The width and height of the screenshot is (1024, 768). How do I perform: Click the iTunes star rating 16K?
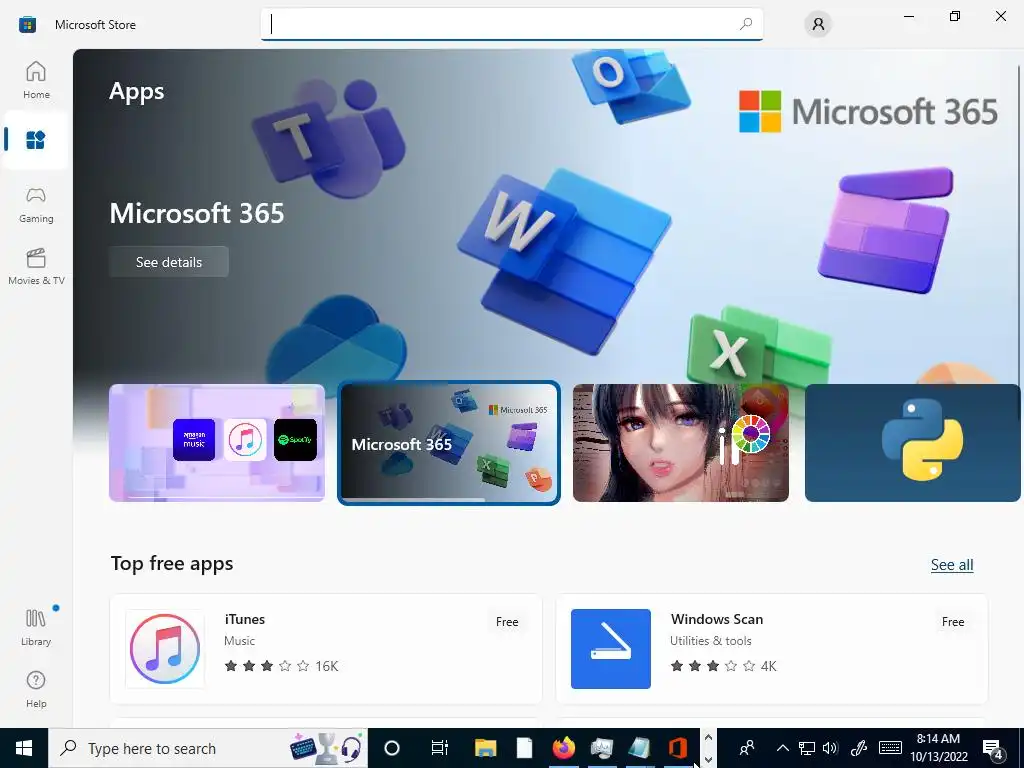[x=281, y=666]
